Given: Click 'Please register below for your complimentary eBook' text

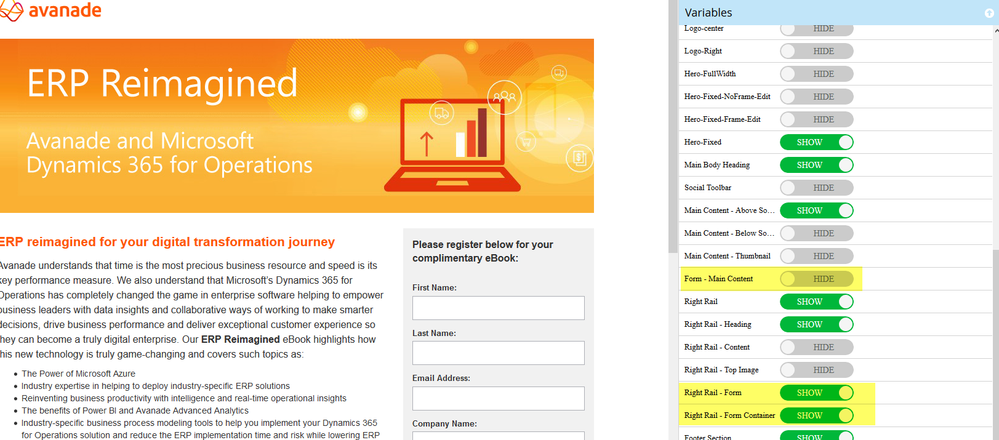Looking at the screenshot, I should pyautogui.click(x=483, y=251).
